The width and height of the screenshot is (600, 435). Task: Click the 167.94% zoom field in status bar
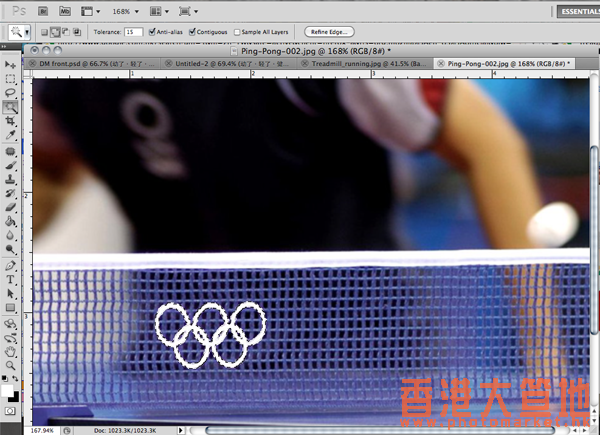point(42,431)
